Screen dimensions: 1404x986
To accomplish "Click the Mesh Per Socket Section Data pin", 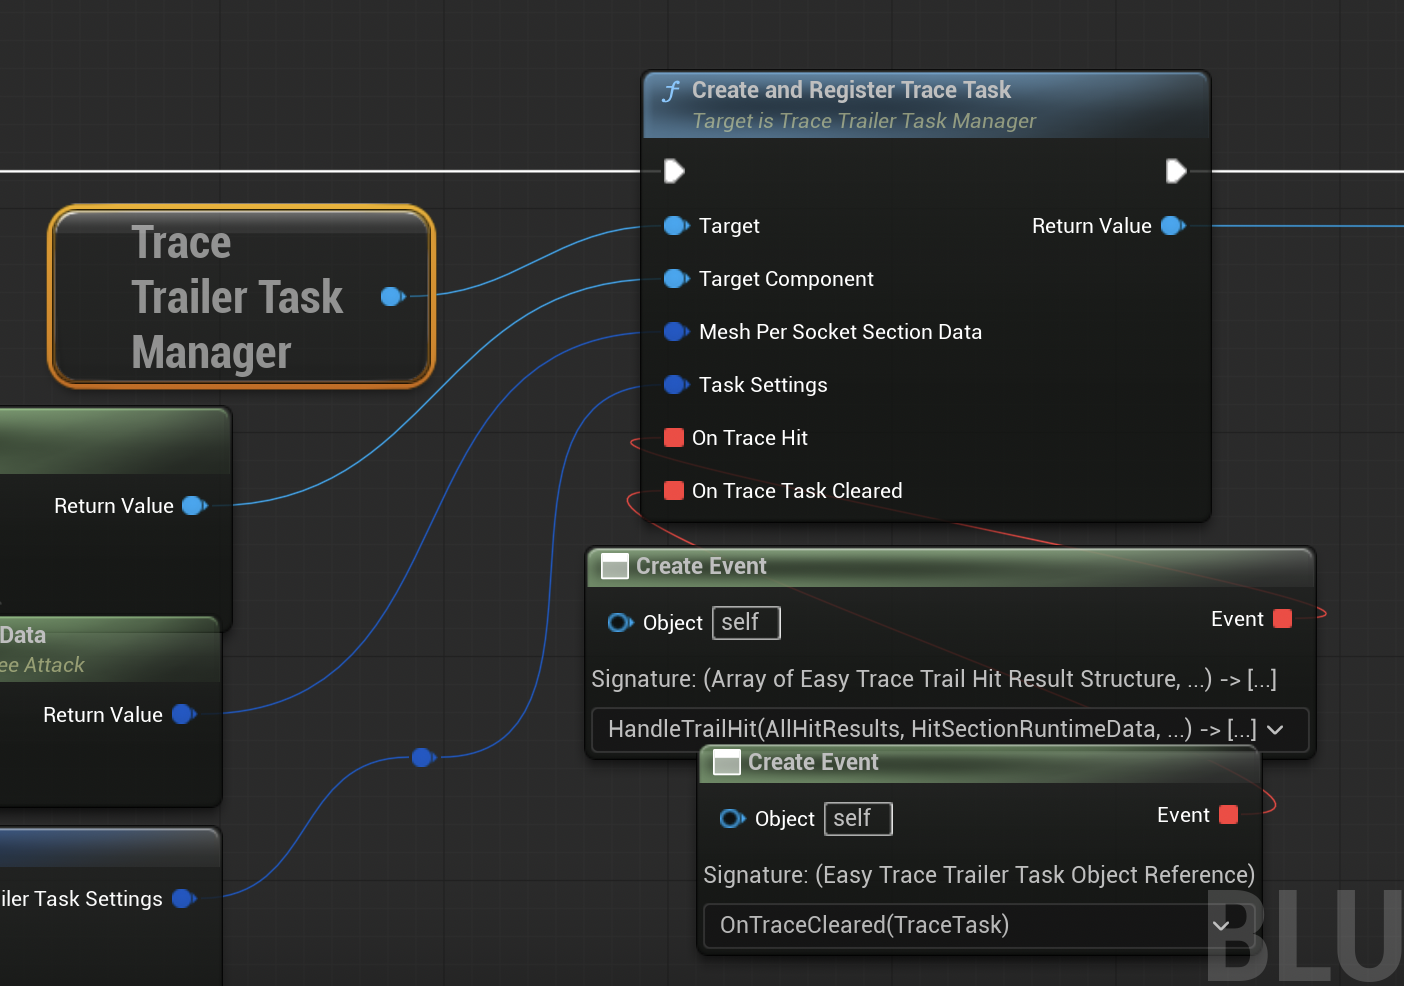I will click(676, 332).
